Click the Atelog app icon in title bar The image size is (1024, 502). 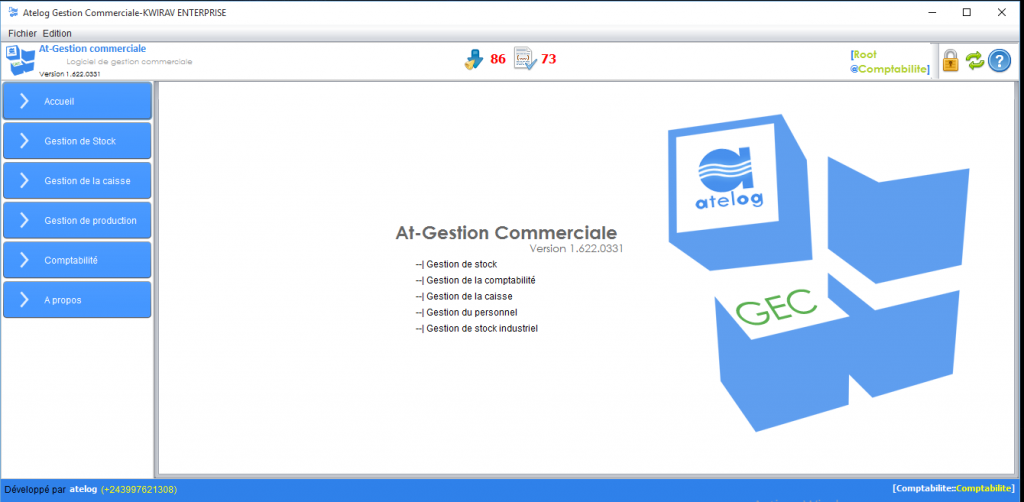point(13,12)
